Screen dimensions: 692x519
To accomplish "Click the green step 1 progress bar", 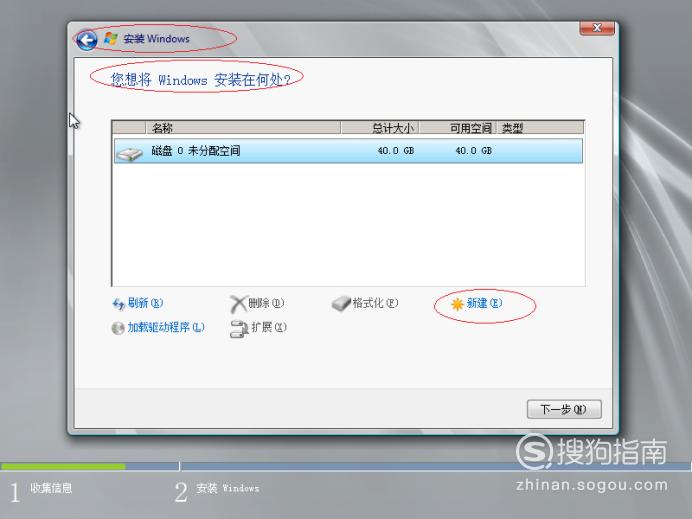I will pyautogui.click(x=63, y=466).
